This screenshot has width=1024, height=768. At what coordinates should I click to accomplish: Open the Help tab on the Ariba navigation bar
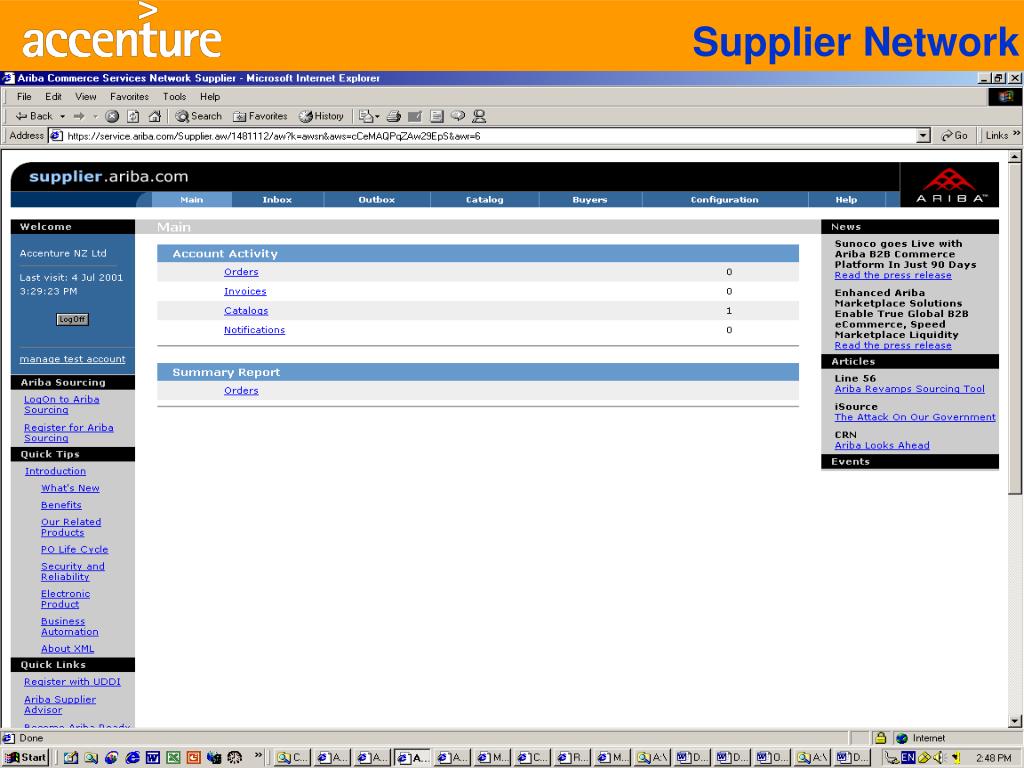click(846, 200)
